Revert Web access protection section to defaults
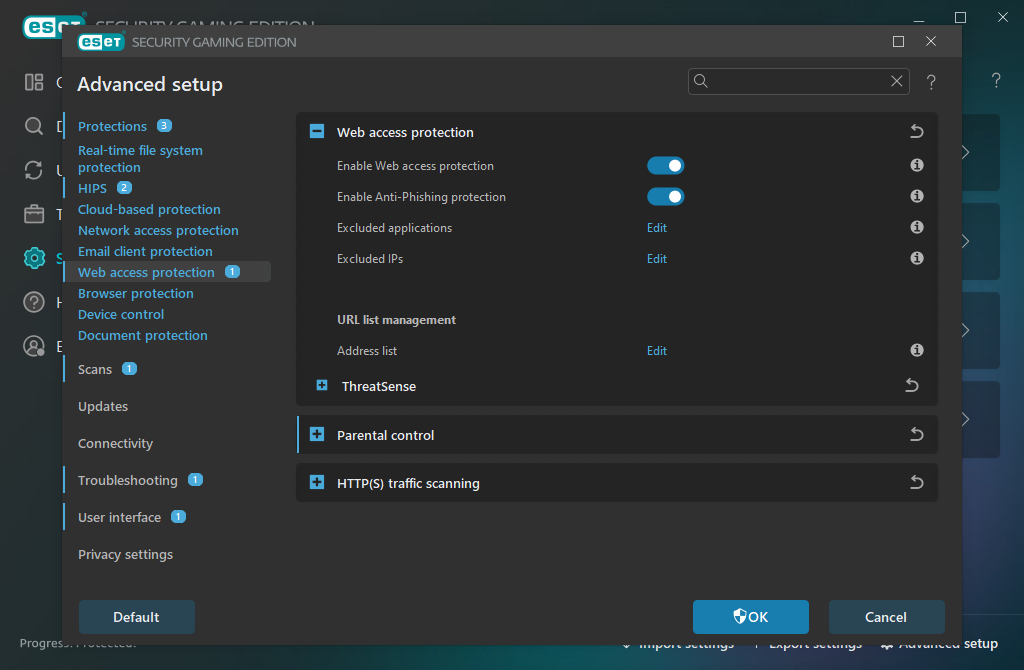Image resolution: width=1024 pixels, height=670 pixels. click(917, 132)
